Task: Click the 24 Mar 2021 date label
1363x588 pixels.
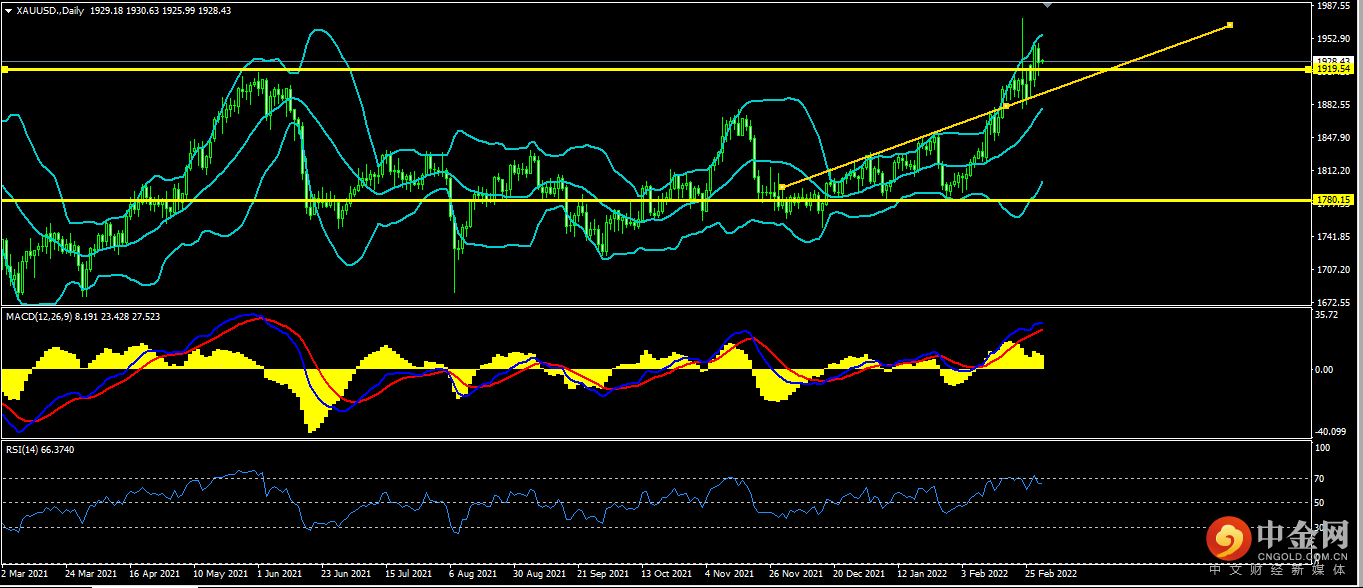Action: point(89,574)
